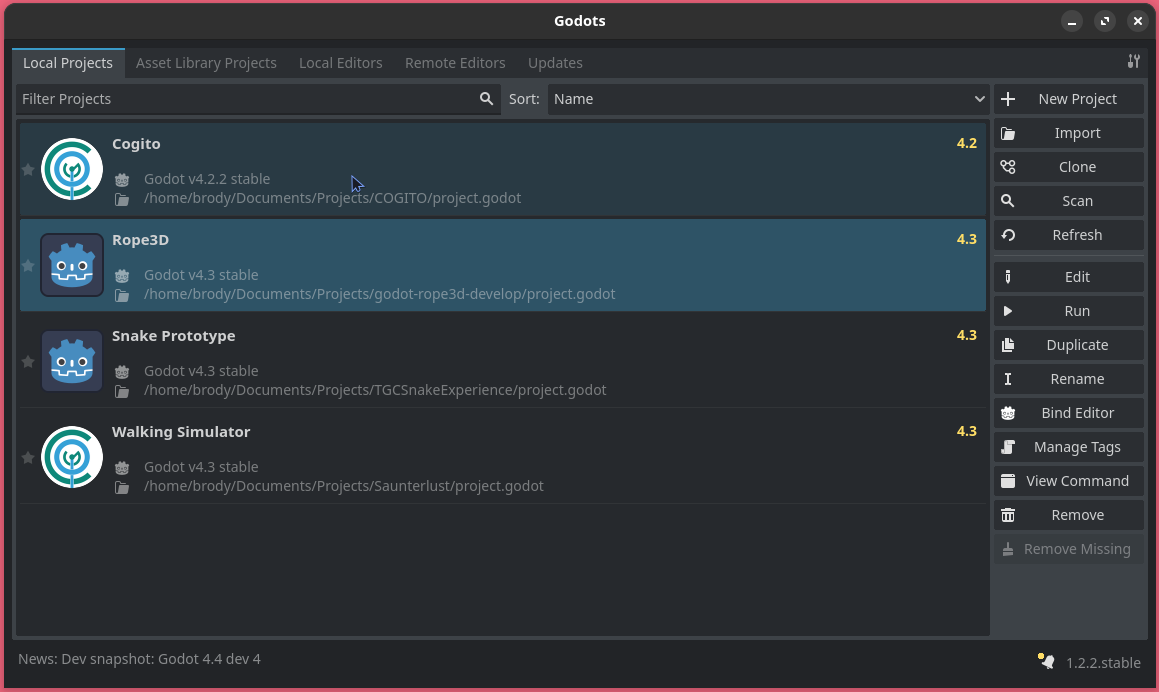Image resolution: width=1159 pixels, height=692 pixels.
Task: Click the Clone button label
Action: click(x=1077, y=167)
